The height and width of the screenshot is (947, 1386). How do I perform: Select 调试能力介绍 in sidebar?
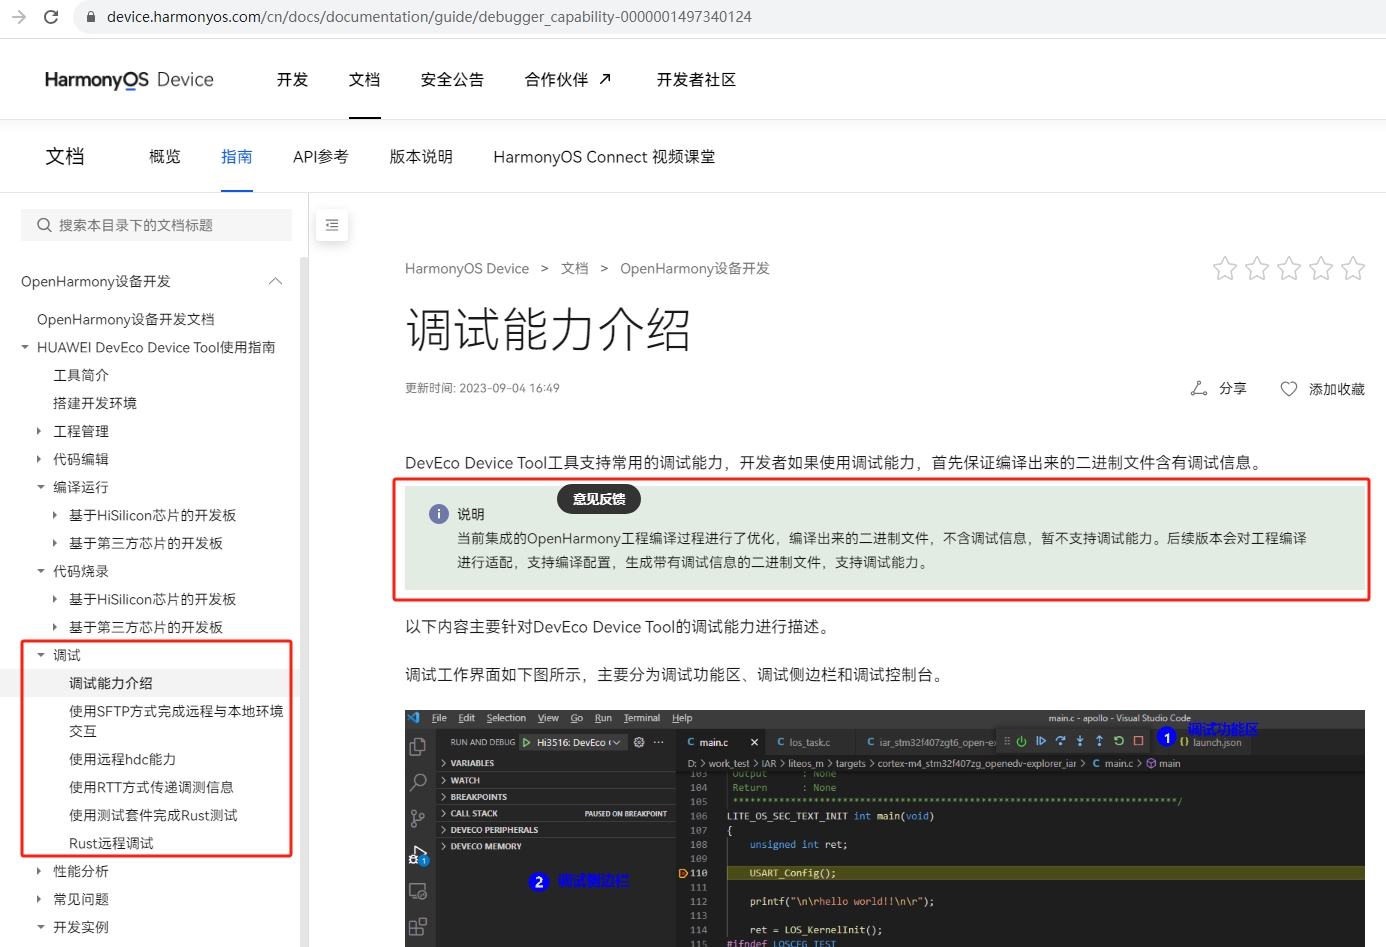111,683
